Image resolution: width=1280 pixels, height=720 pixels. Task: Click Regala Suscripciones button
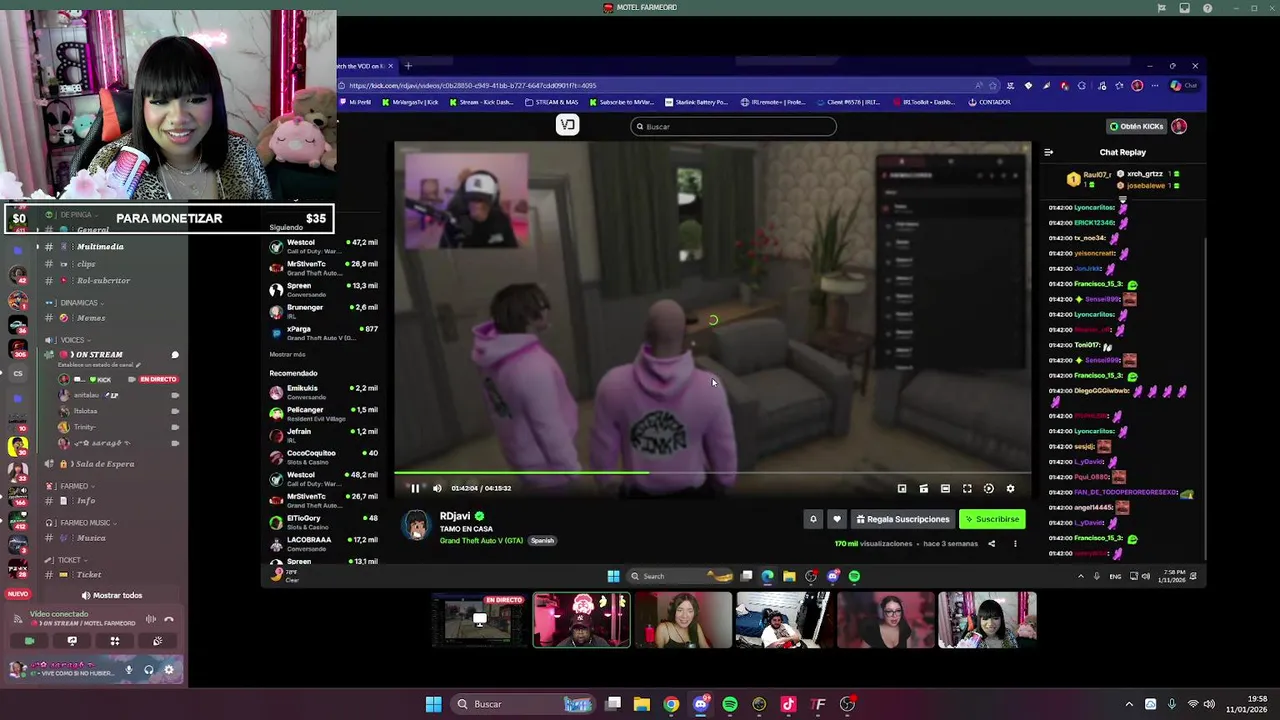tap(903, 519)
